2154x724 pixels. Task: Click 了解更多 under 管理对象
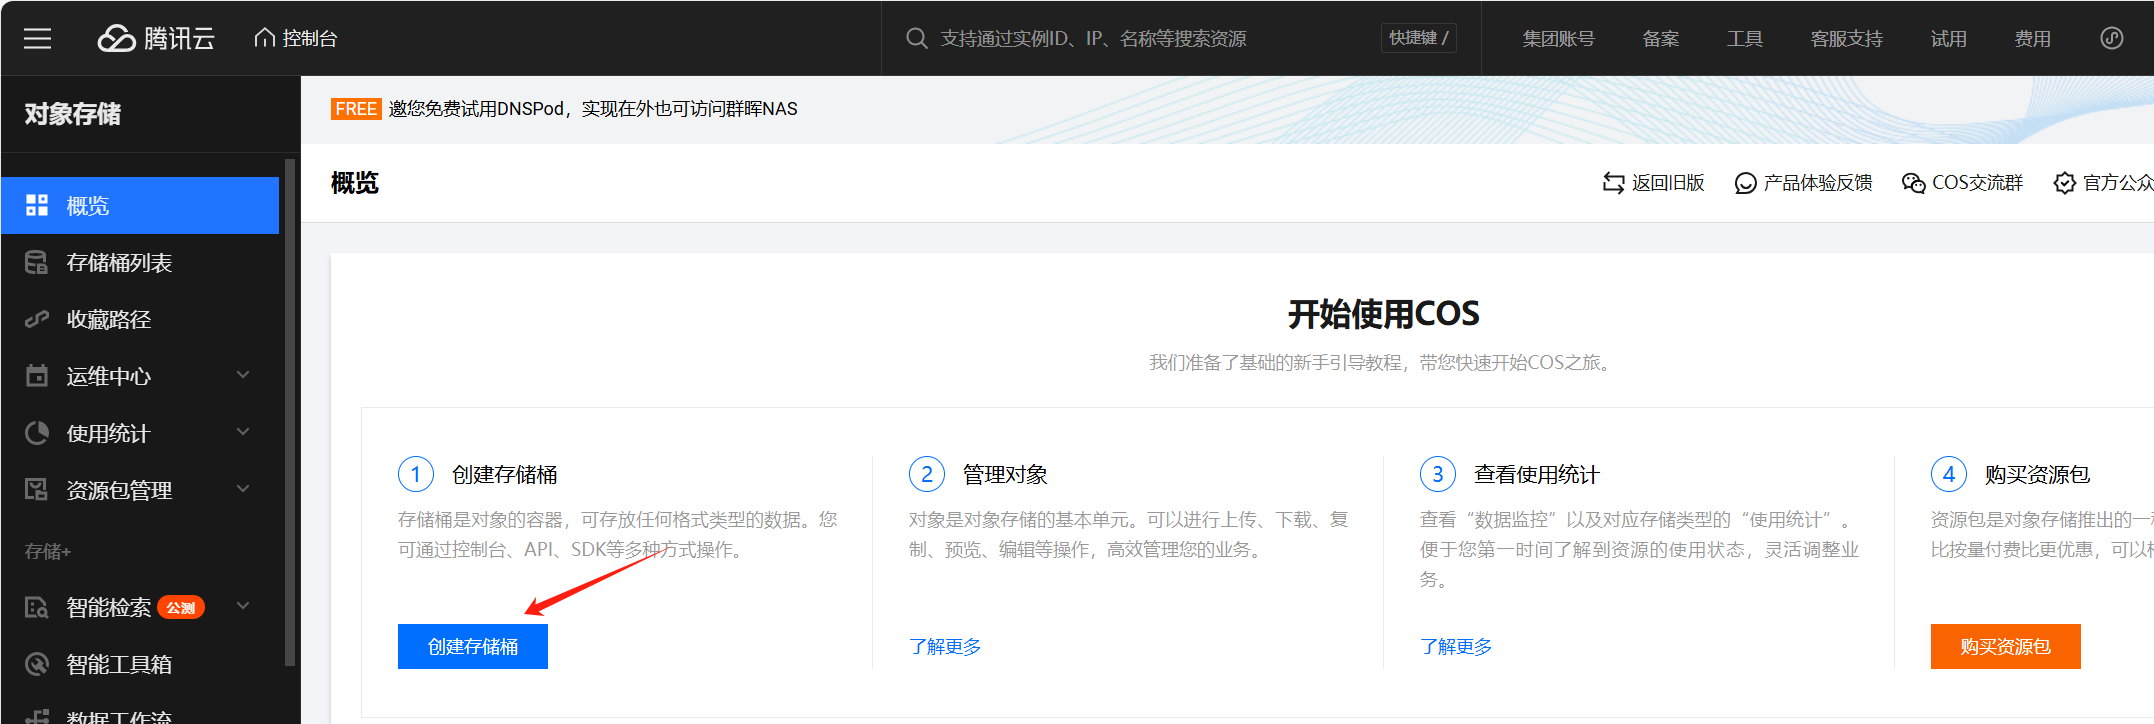pyautogui.click(x=945, y=647)
